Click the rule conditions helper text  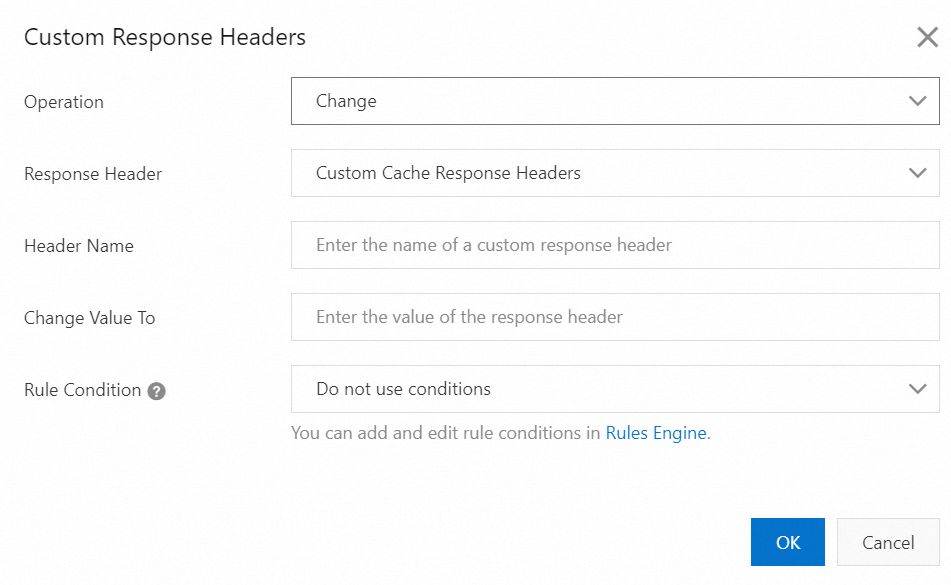click(x=447, y=434)
